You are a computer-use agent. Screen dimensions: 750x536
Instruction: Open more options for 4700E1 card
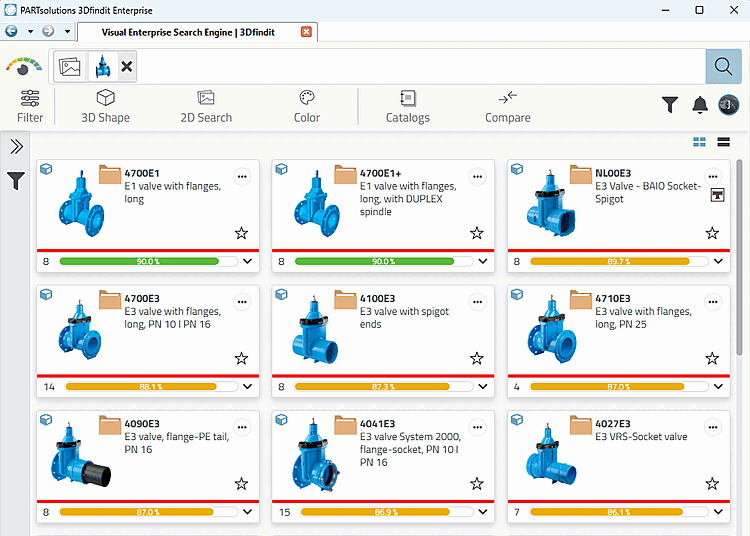pos(242,177)
